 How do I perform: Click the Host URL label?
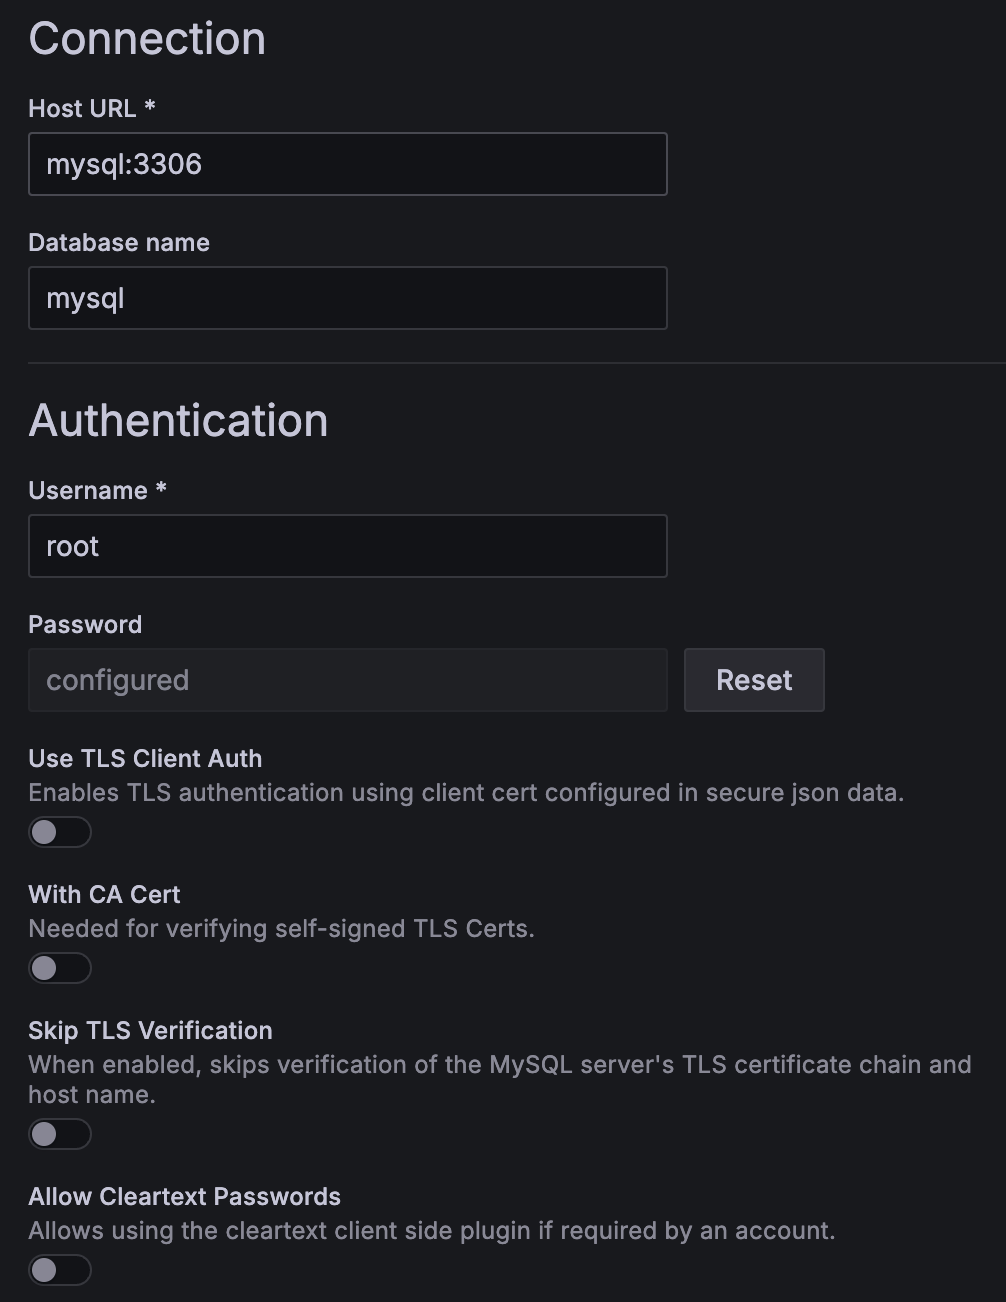(x=82, y=108)
